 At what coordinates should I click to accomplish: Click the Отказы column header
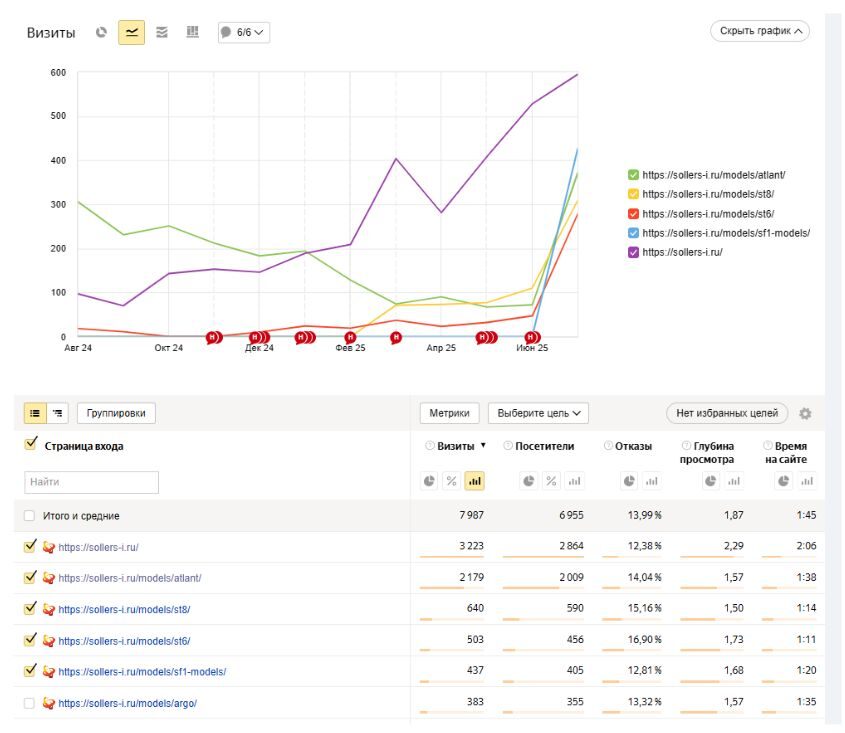point(633,446)
